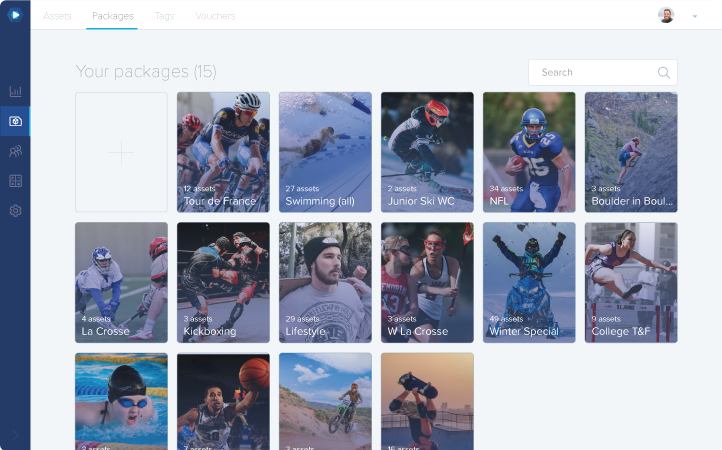
Task: Open the La Crosse package with 4 assets
Action: click(x=121, y=282)
